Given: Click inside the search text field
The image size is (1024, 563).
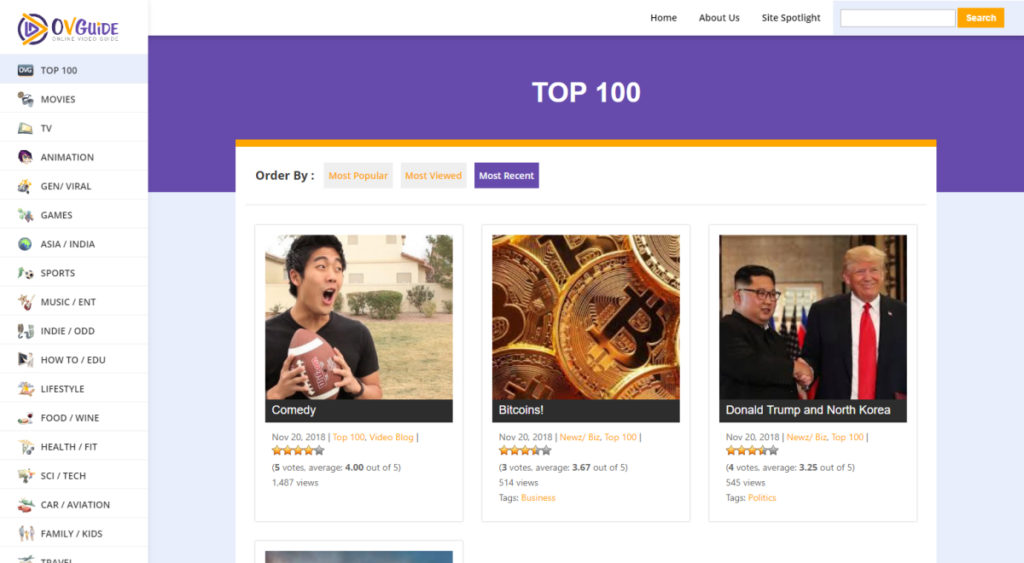Looking at the screenshot, I should click(x=897, y=18).
